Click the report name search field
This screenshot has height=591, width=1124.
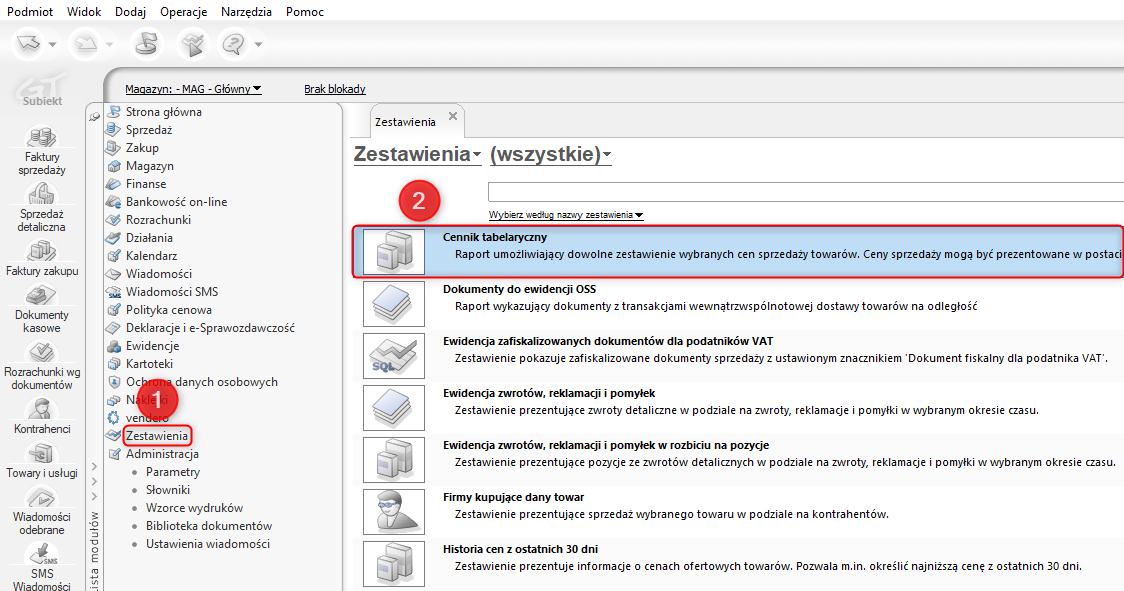pyautogui.click(x=806, y=192)
